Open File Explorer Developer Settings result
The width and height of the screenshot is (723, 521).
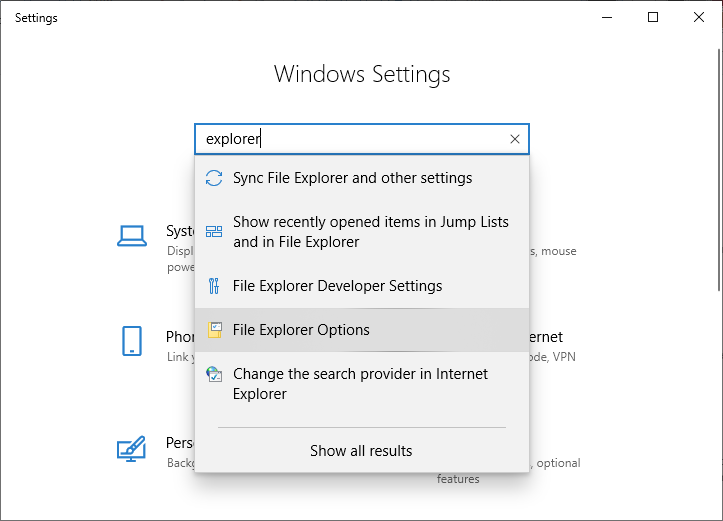362,286
